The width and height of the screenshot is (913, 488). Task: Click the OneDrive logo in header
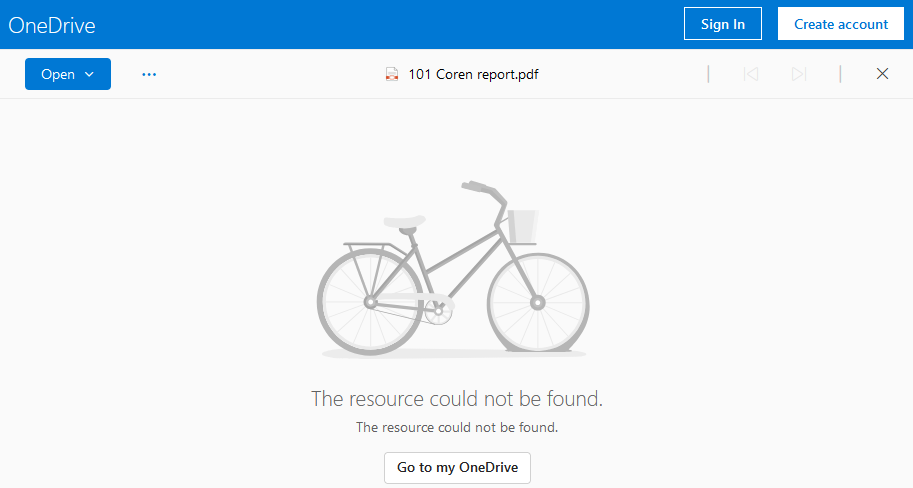click(52, 26)
